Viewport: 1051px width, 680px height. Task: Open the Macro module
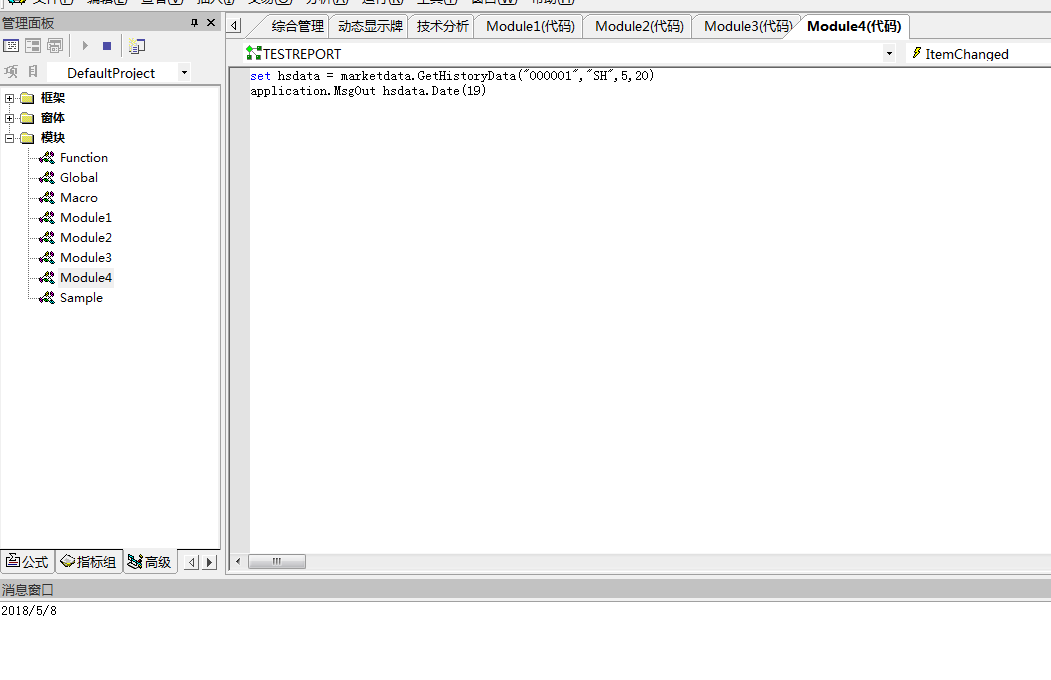[x=79, y=198]
